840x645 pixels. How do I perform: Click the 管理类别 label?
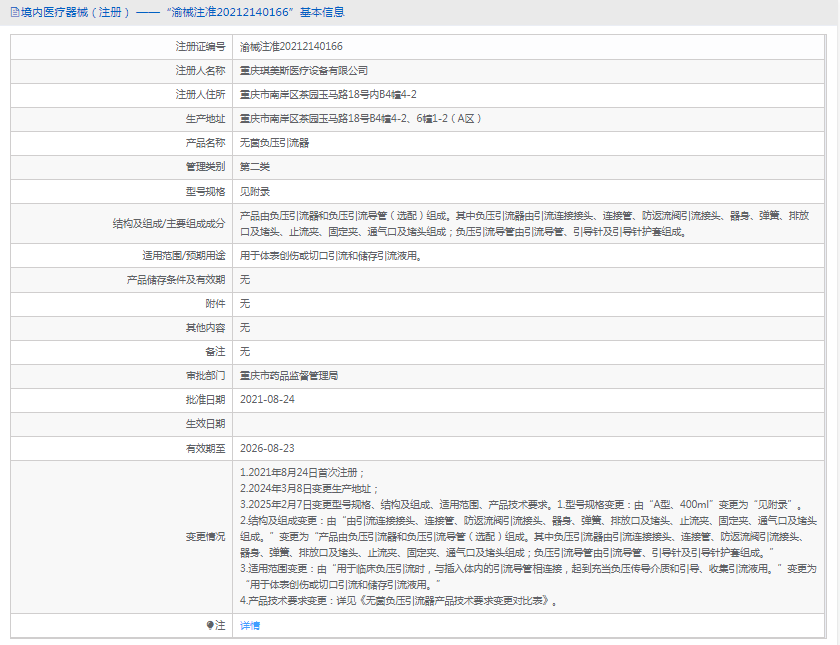[205, 167]
